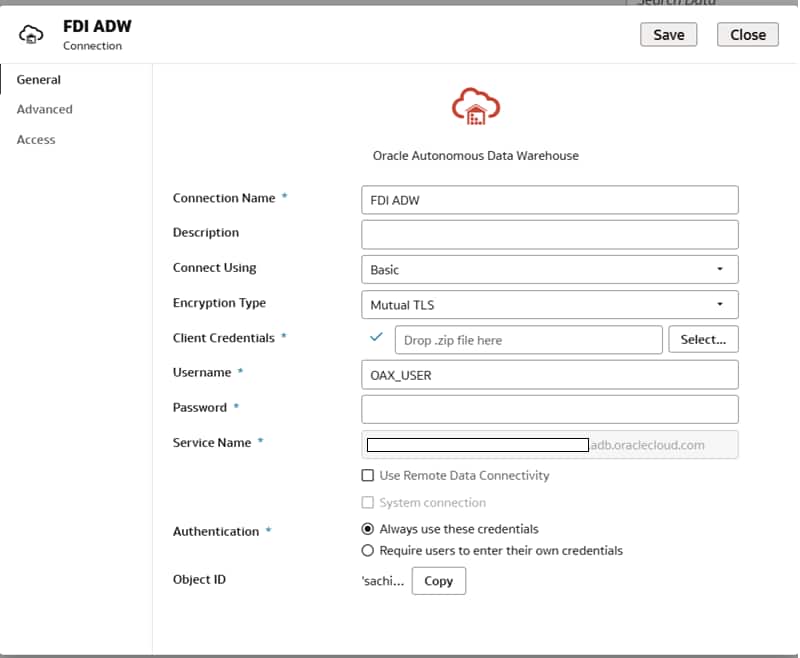Click the FDI ADW connection header icon
This screenshot has height=658, width=800.
[31, 35]
